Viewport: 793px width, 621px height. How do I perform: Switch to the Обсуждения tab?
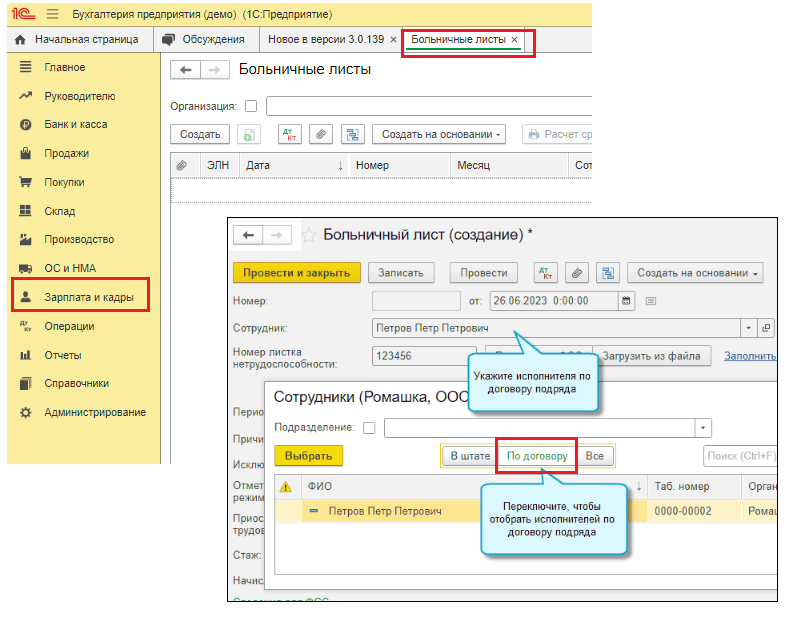click(204, 39)
